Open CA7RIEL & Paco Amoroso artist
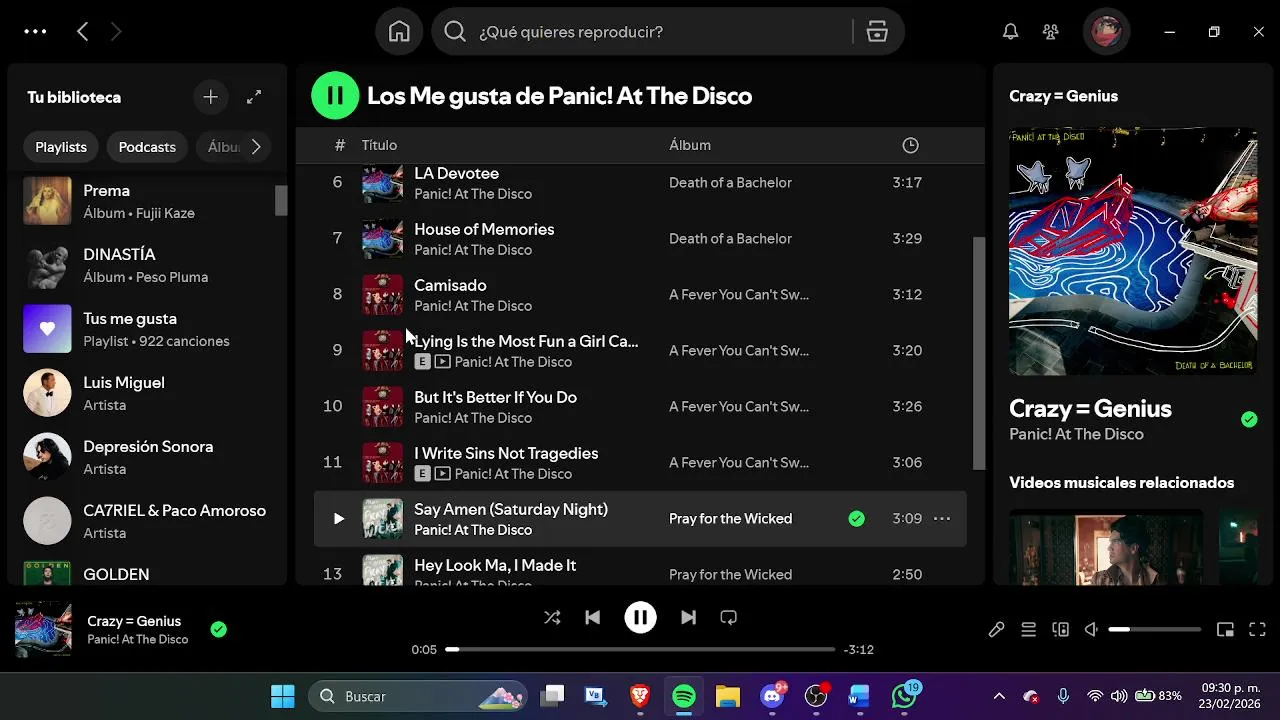Image resolution: width=1280 pixels, height=720 pixels. pyautogui.click(x=148, y=521)
